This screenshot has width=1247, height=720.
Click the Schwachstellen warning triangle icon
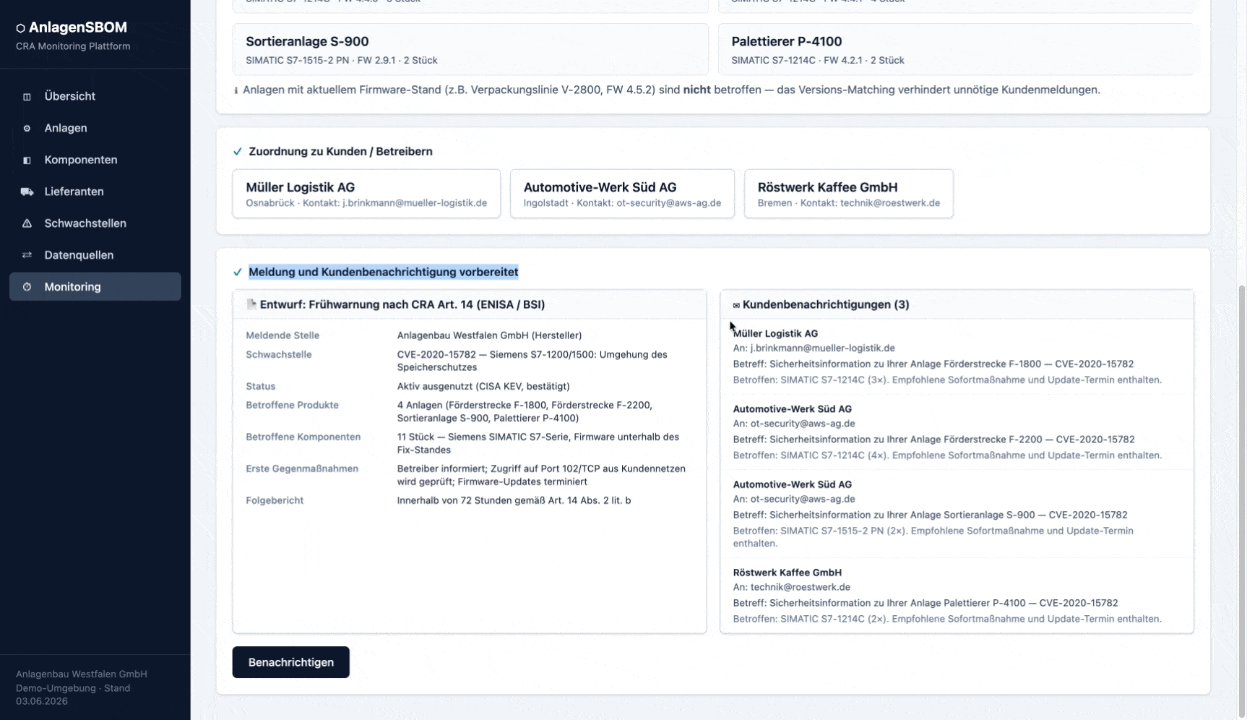27,224
